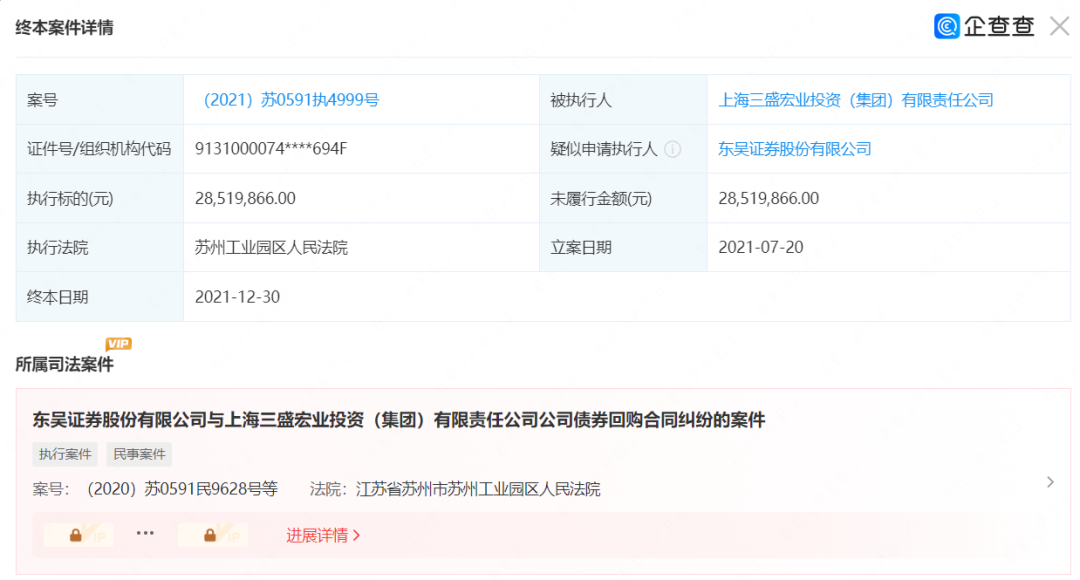Viewport: 1080px width, 580px height.
Task: Open 东吴证券股份有限公司 link
Action: coord(794,149)
